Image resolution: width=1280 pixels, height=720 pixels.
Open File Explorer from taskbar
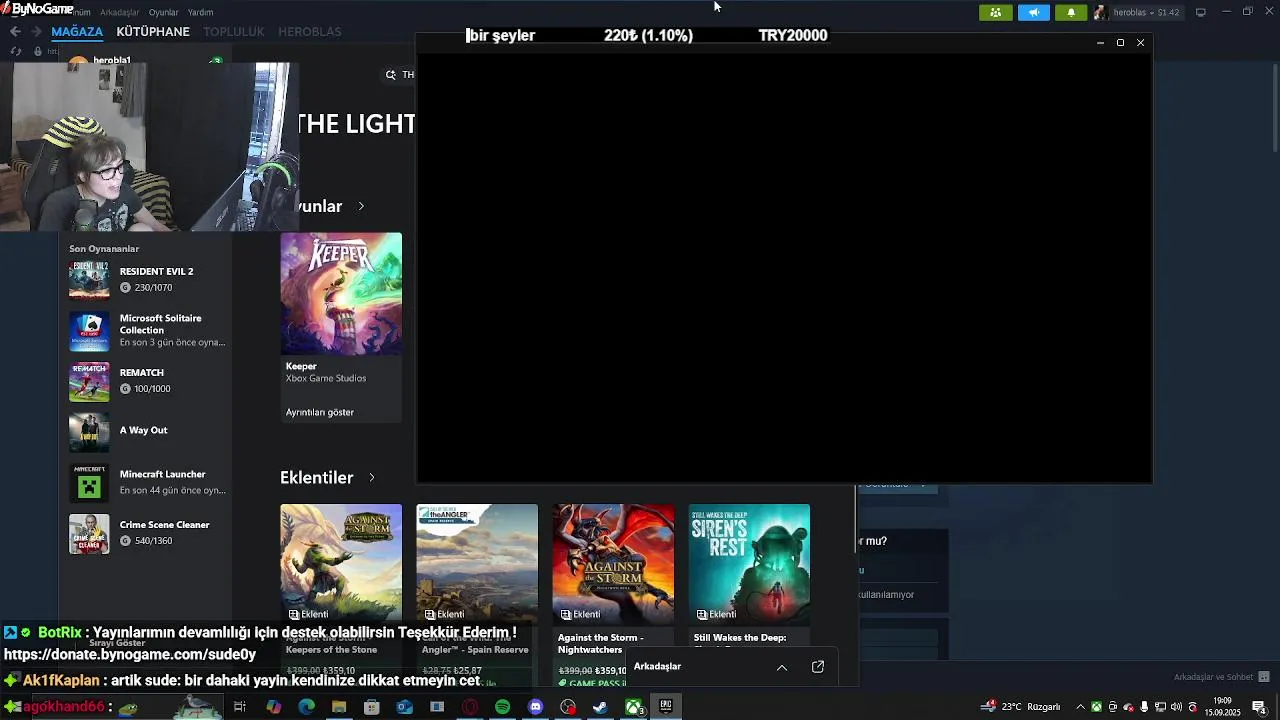[339, 707]
